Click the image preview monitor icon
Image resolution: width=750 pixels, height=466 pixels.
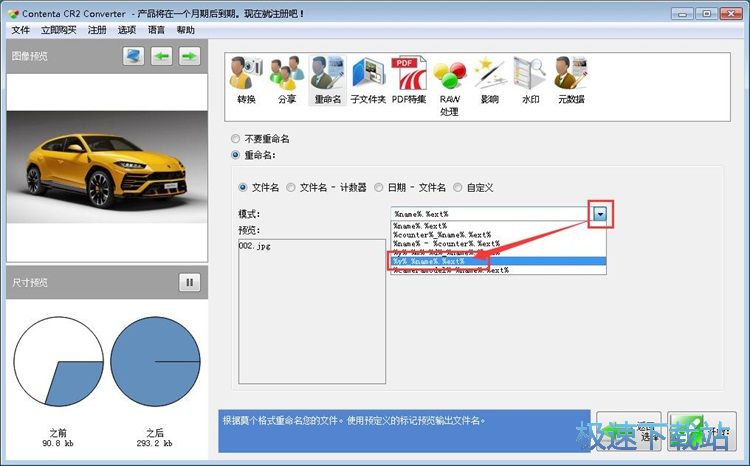[x=133, y=56]
